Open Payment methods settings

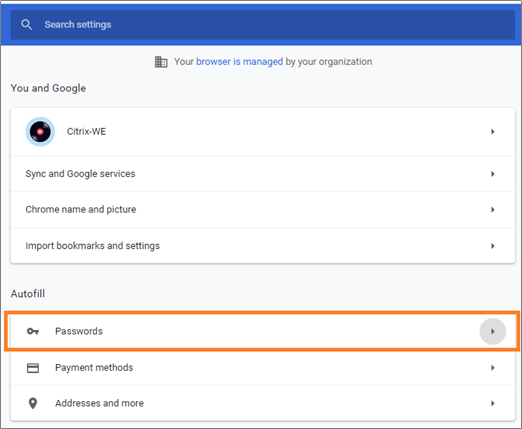tap(263, 368)
